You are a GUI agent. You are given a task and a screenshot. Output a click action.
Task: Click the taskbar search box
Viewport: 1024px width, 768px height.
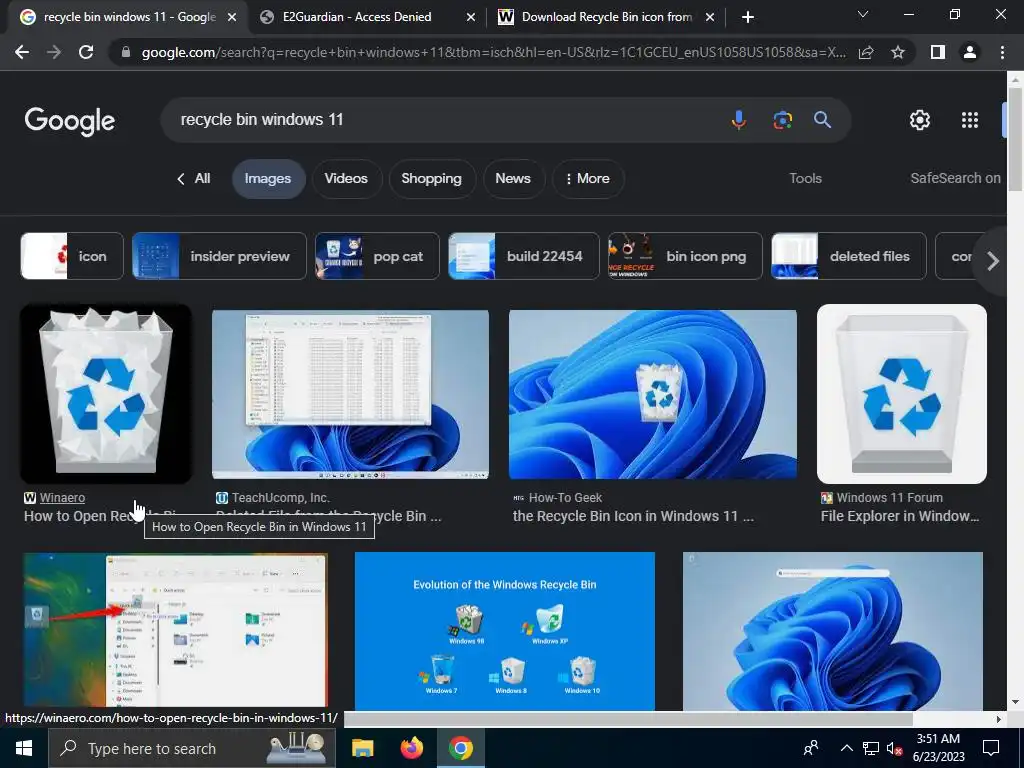(x=192, y=748)
